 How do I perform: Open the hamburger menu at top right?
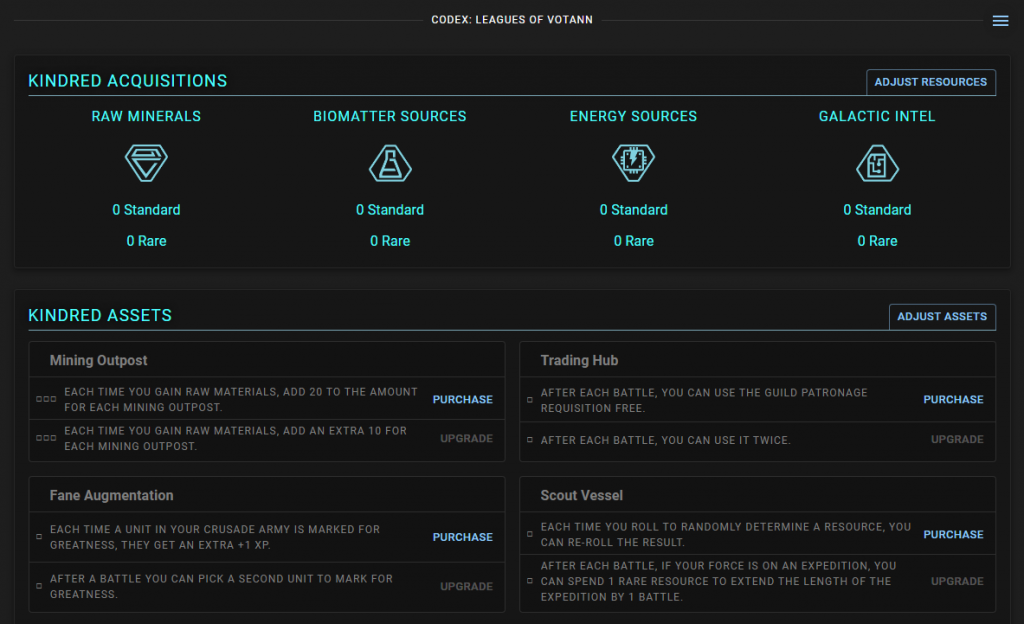(x=1000, y=21)
